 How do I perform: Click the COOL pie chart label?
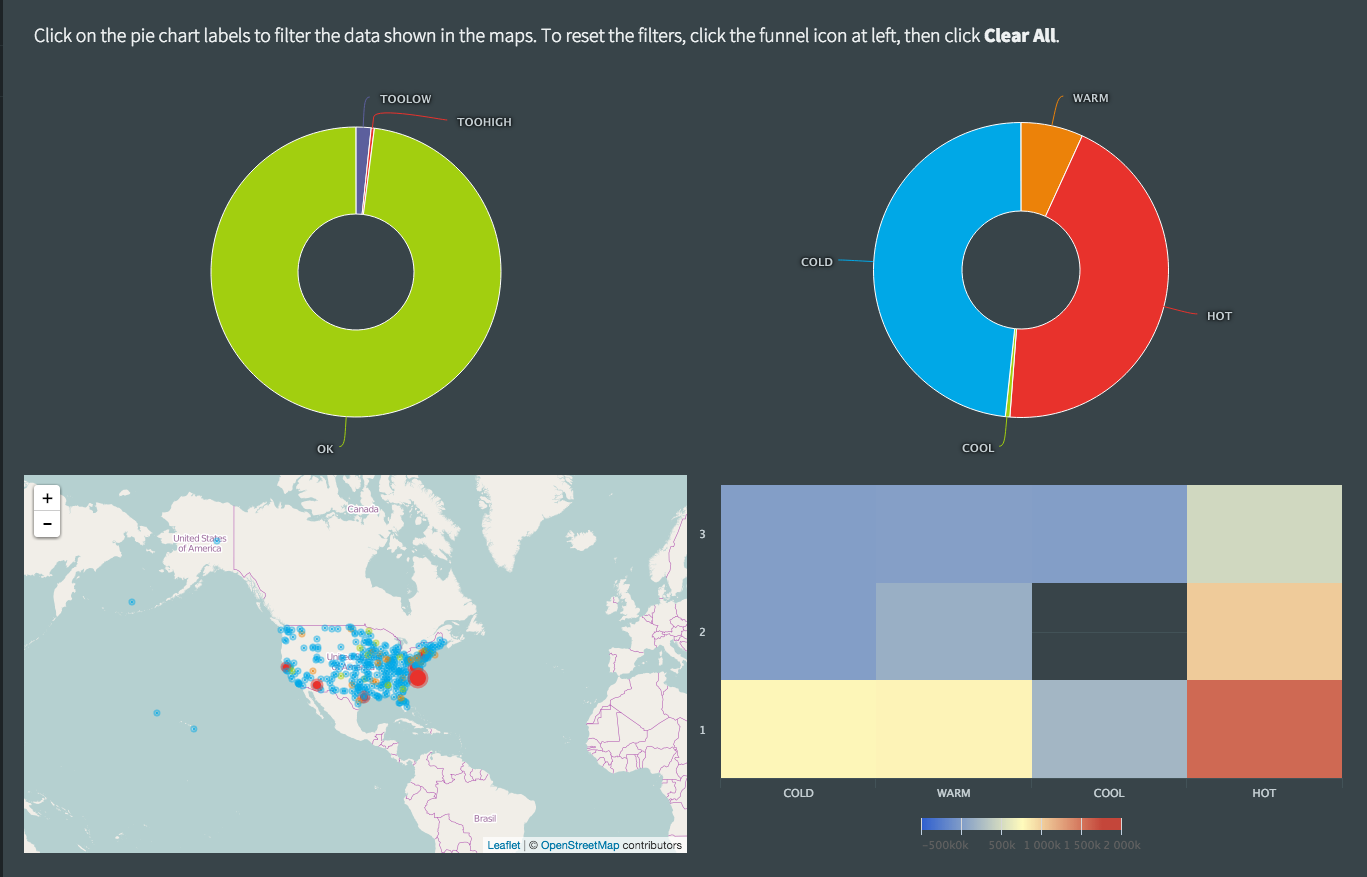(x=978, y=448)
